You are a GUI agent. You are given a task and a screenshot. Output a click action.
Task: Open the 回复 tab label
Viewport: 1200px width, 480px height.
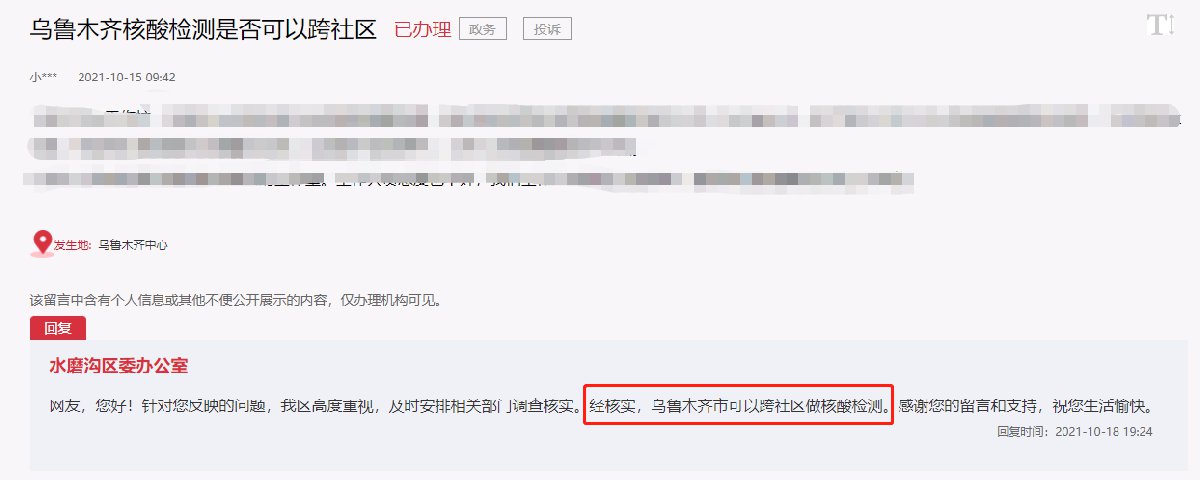[58, 328]
